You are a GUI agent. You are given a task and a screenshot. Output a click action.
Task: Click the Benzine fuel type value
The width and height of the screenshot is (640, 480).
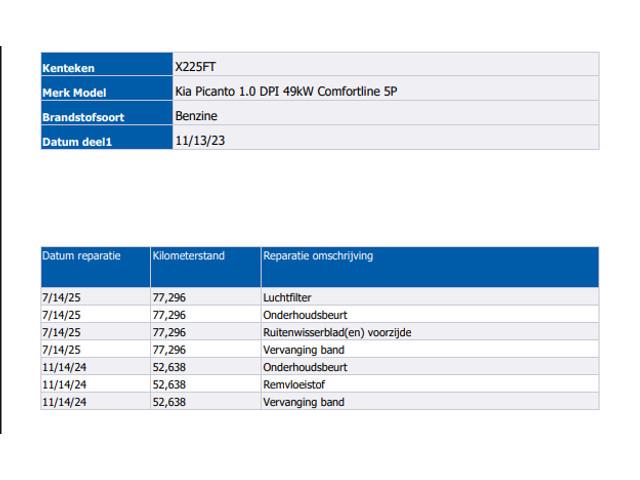pyautogui.click(x=196, y=116)
